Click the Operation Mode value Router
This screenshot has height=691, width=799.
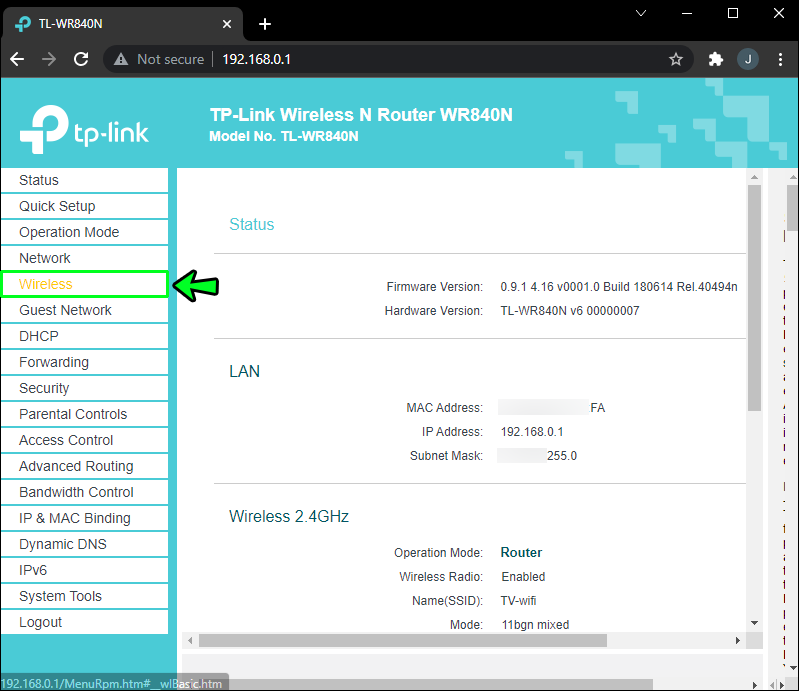pyautogui.click(x=521, y=553)
